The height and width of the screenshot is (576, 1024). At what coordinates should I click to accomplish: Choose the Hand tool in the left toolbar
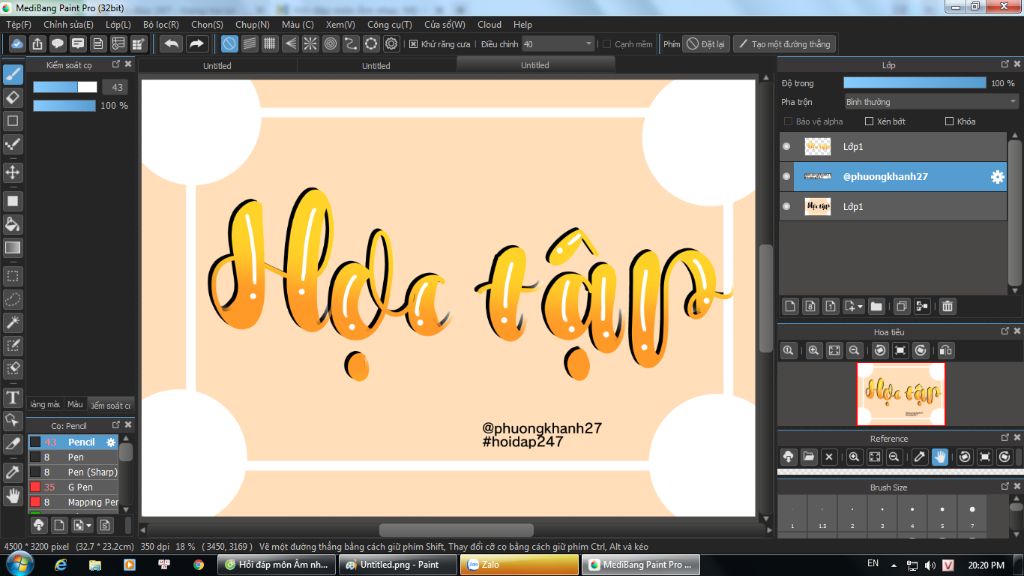12,496
